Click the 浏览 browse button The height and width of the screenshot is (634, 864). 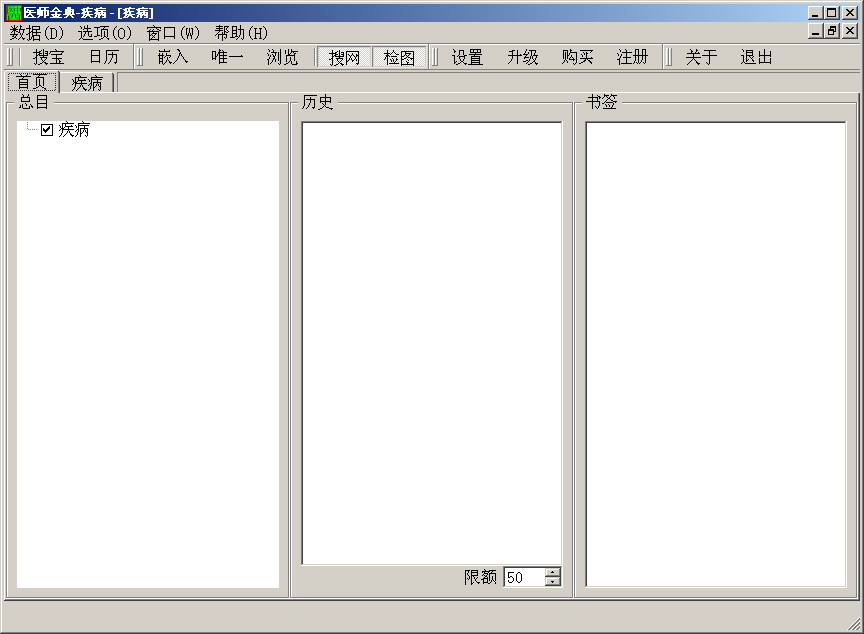click(282, 57)
